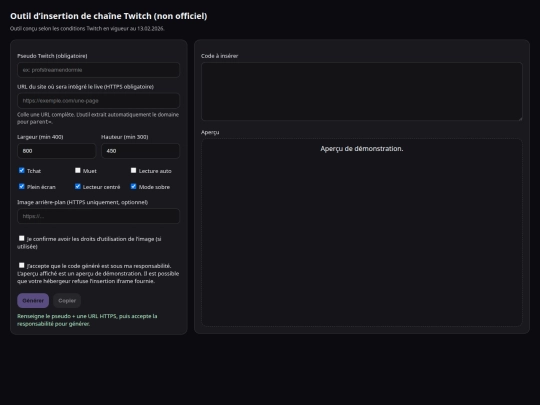Click the Pseudo Twitch input field
The width and height of the screenshot is (540, 405).
[98, 70]
